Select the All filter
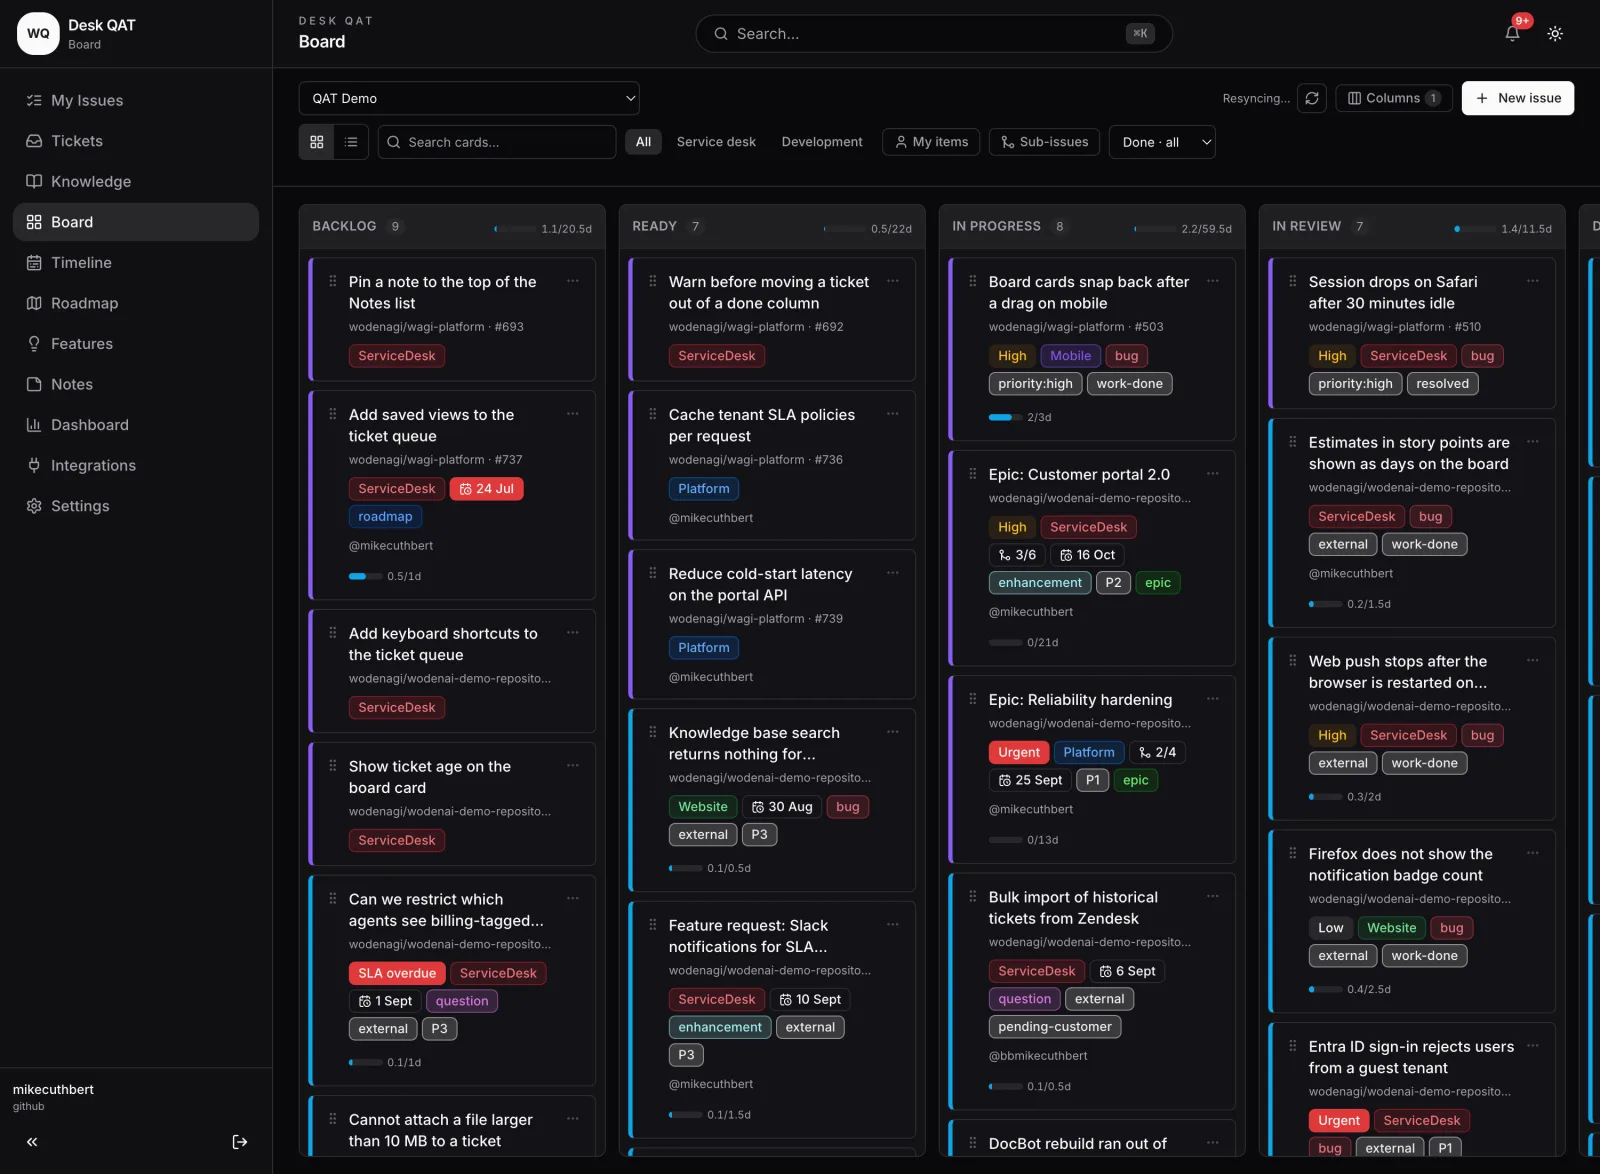Viewport: 1600px width, 1174px height. [643, 142]
